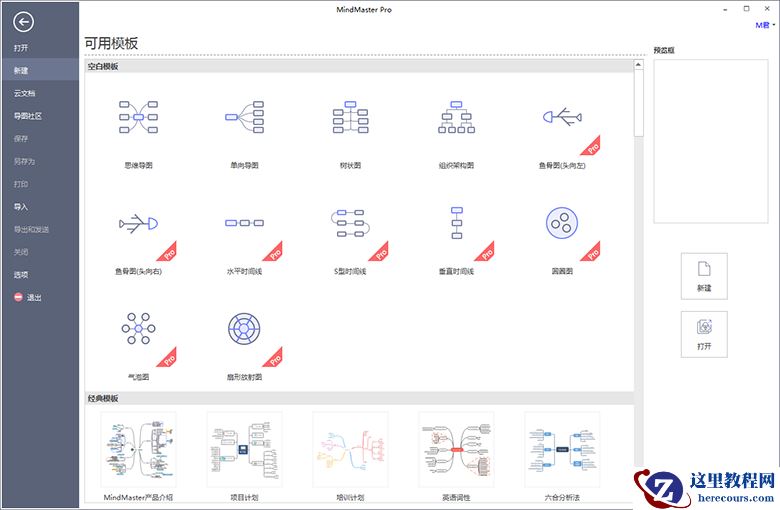Choose the 鱼骨图(头向左) template
Image resolution: width=780 pixels, height=510 pixels.
pyautogui.click(x=562, y=117)
